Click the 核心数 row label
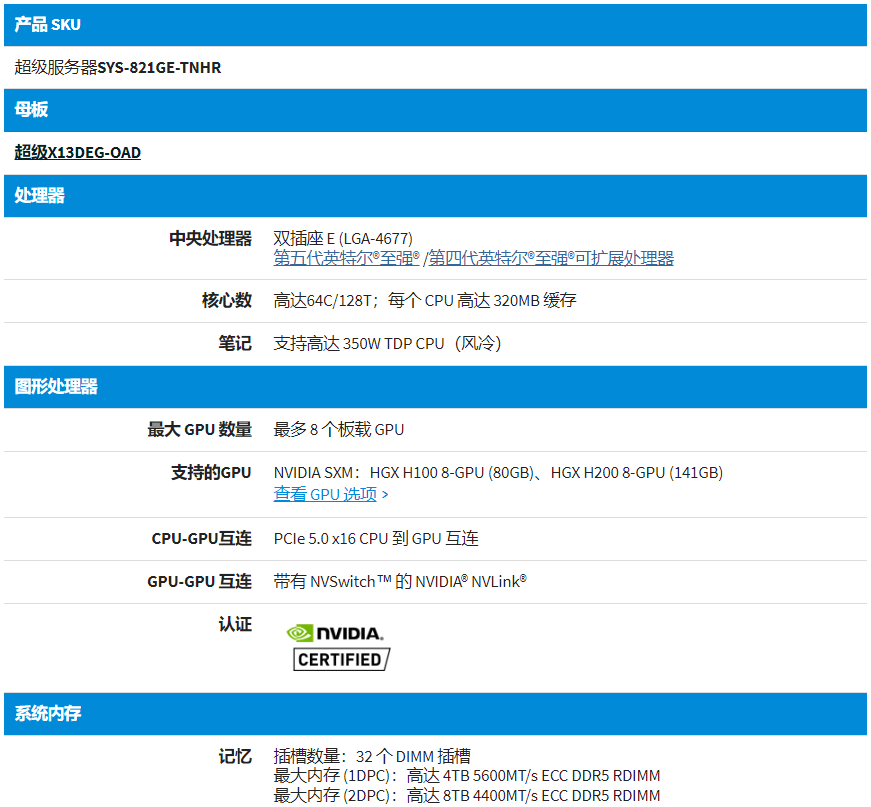This screenshot has width=871, height=807. [227, 300]
